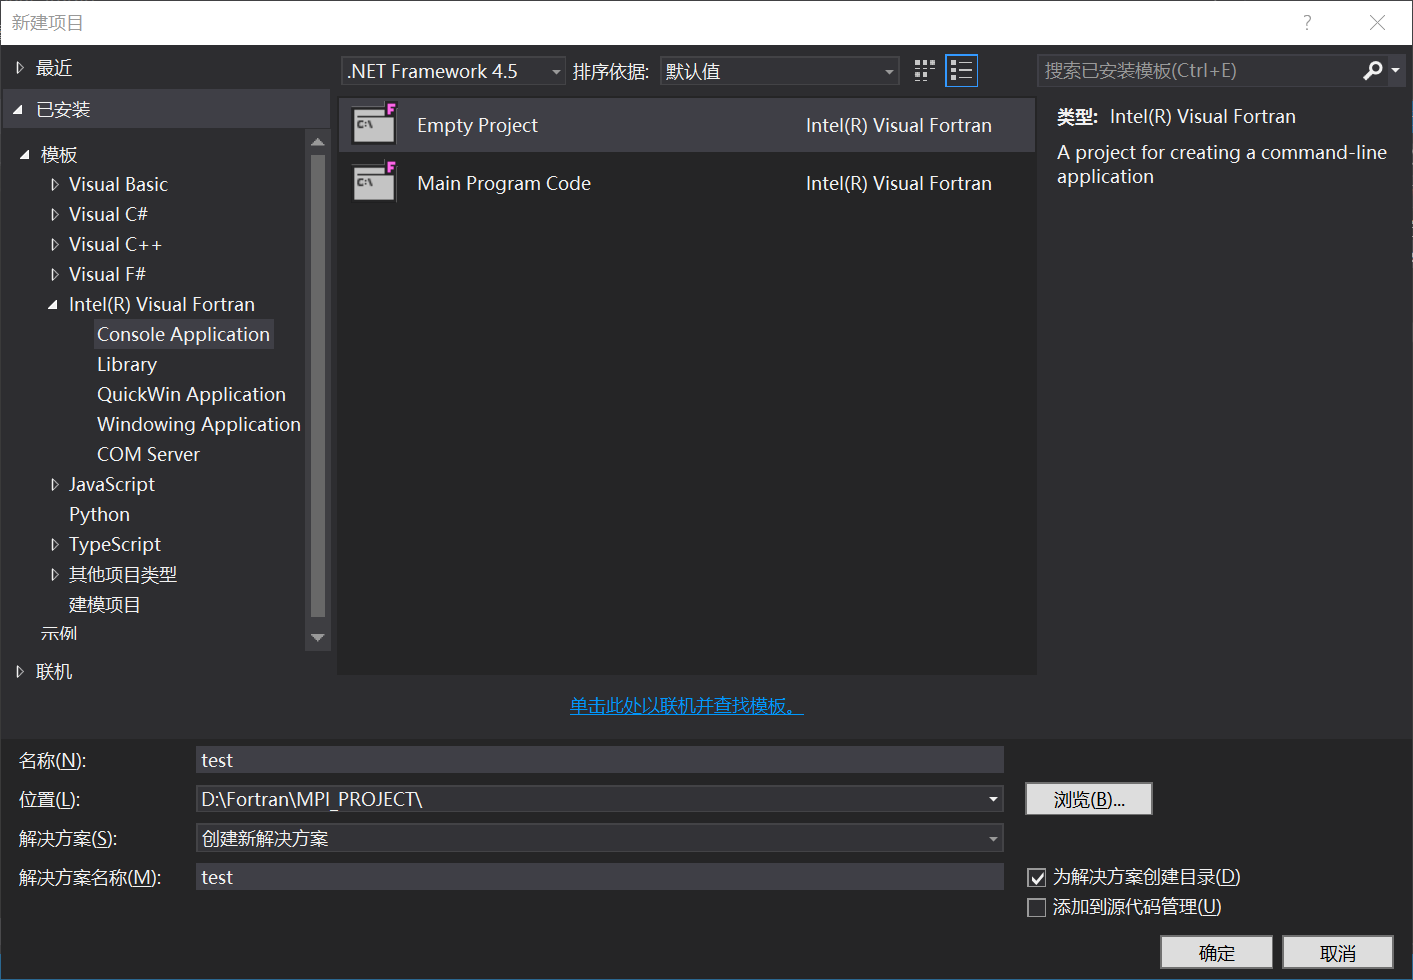The image size is (1413, 980).
Task: Switch template display to small icons view
Action: coord(923,70)
